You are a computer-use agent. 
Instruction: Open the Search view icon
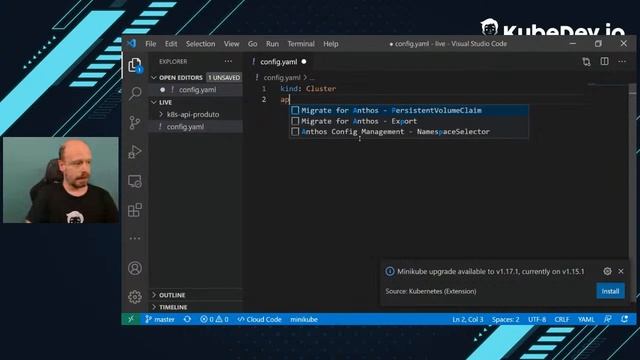pos(135,93)
